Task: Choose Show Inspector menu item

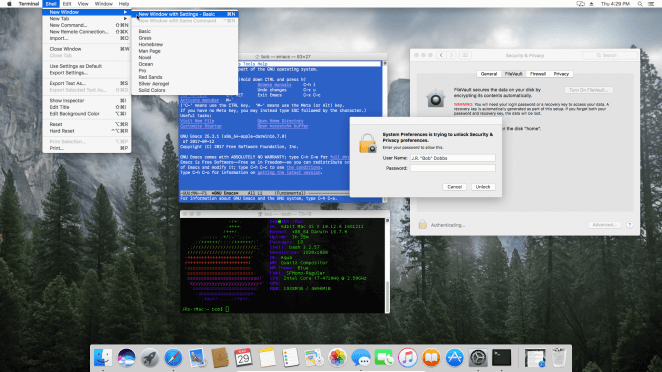Action: point(87,100)
